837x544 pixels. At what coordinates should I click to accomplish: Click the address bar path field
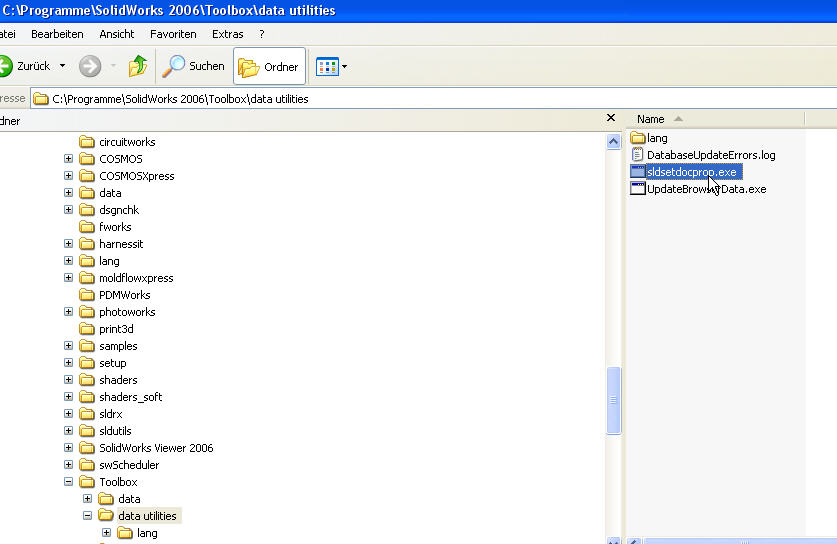click(433, 99)
